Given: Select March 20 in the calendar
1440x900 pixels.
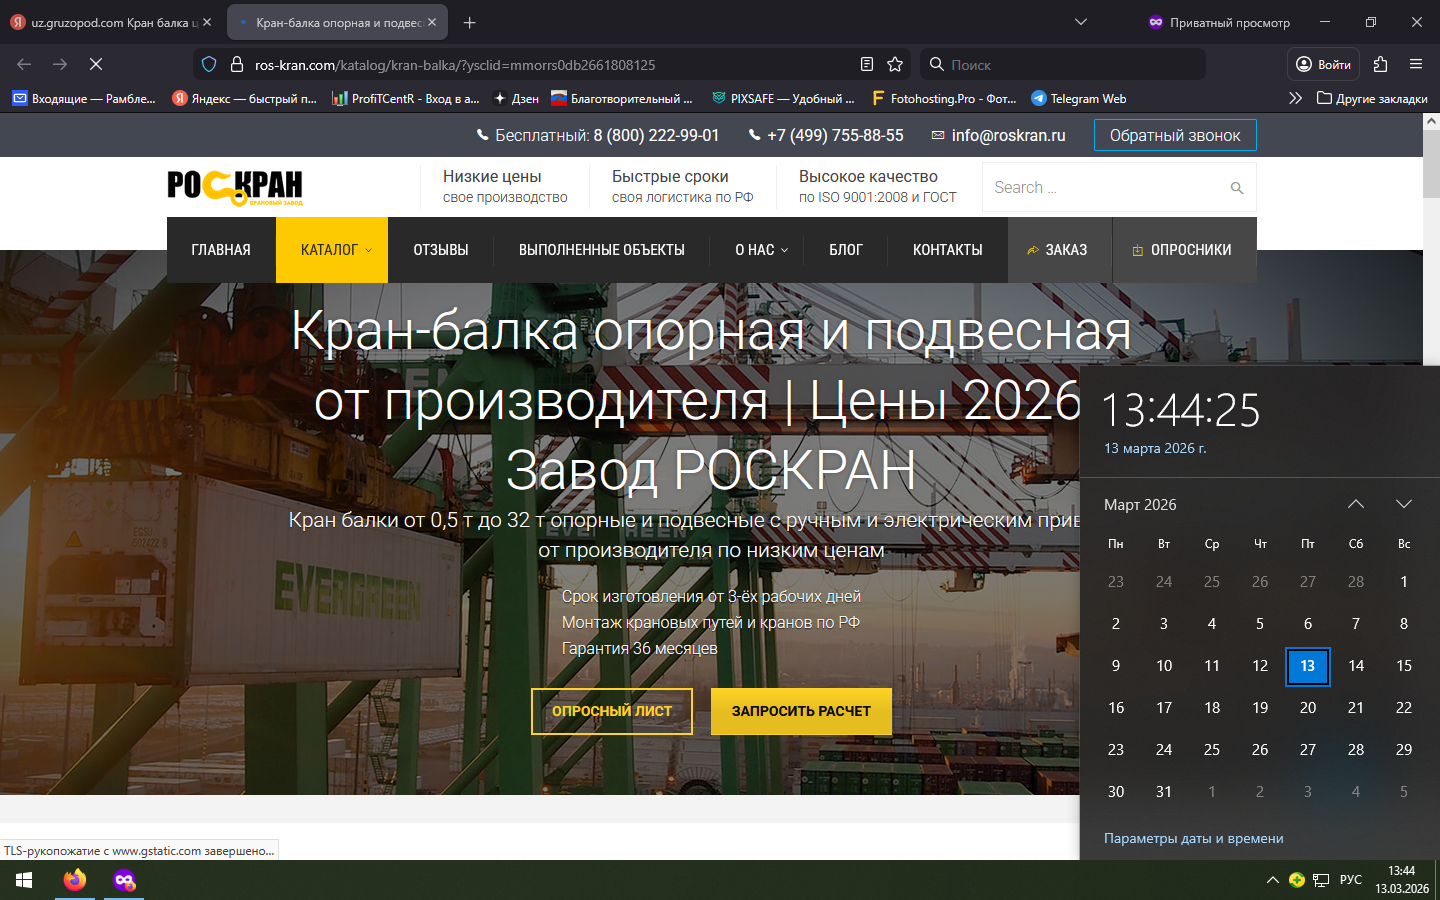Looking at the screenshot, I should click(x=1307, y=708).
